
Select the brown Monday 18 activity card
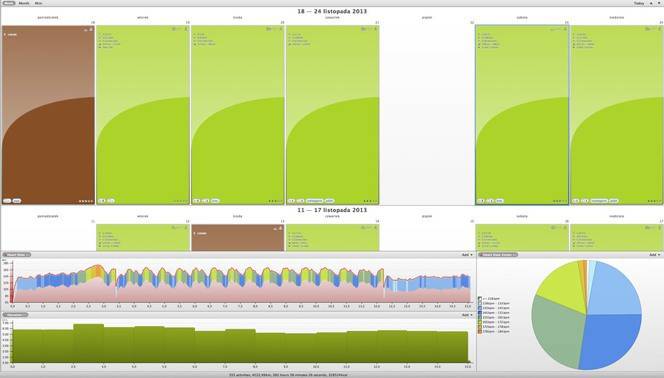[x=48, y=115]
